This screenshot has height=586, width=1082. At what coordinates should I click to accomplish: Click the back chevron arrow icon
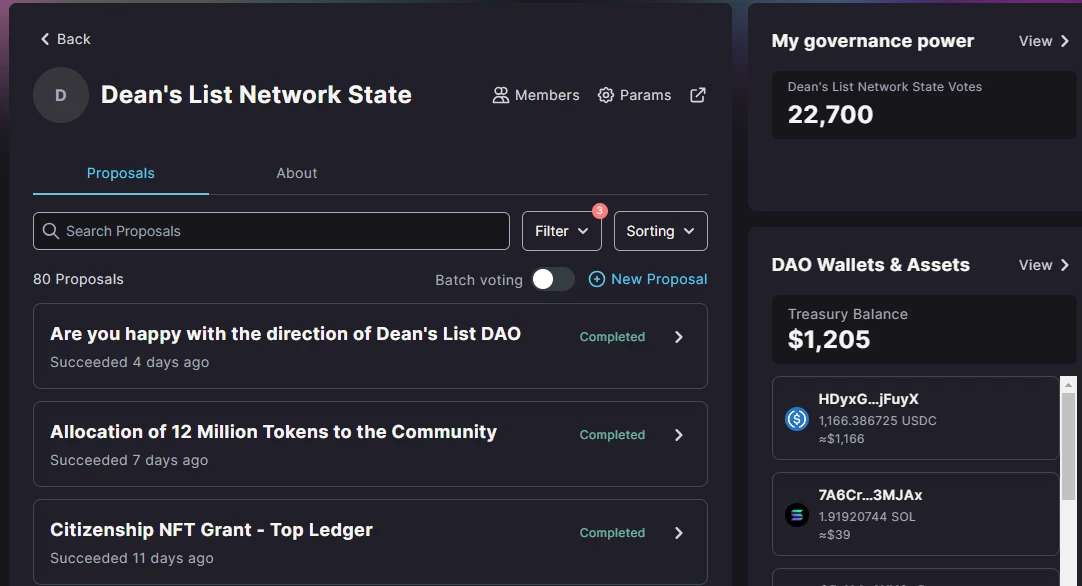45,39
